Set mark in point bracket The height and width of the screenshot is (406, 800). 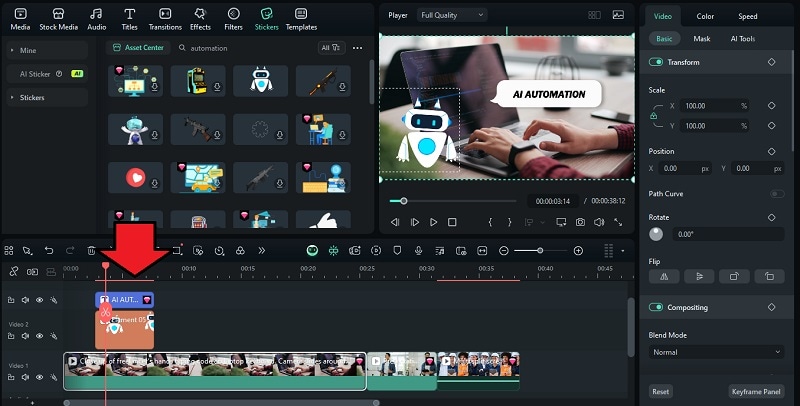pyautogui.click(x=490, y=222)
